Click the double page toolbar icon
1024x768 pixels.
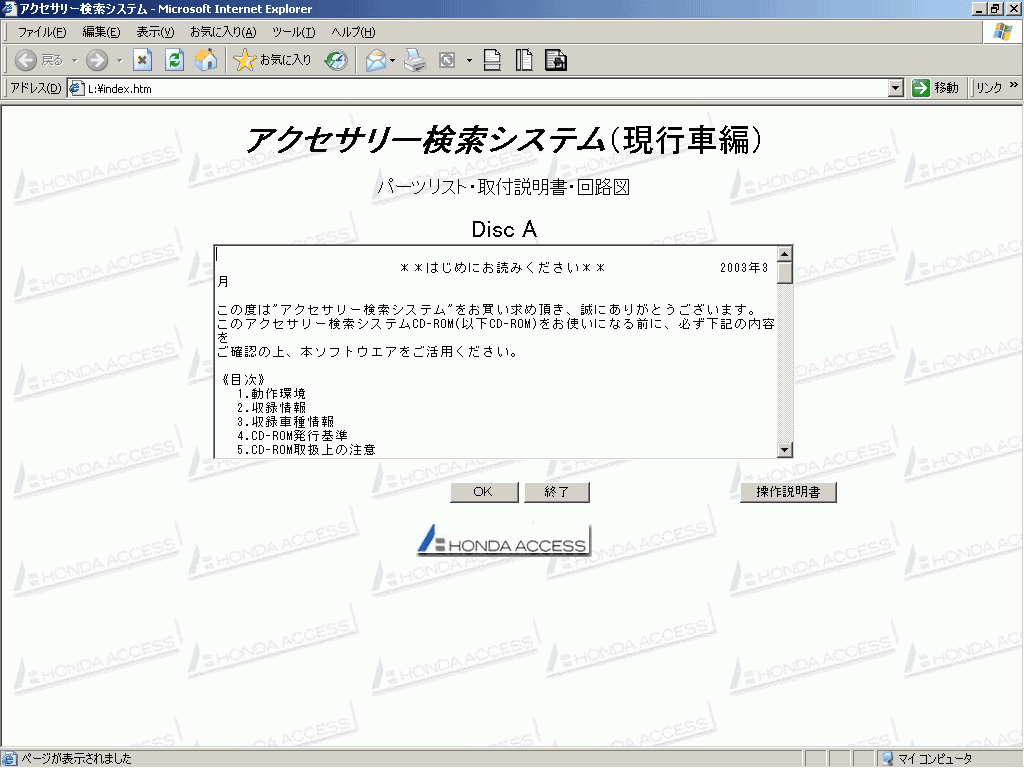click(524, 60)
